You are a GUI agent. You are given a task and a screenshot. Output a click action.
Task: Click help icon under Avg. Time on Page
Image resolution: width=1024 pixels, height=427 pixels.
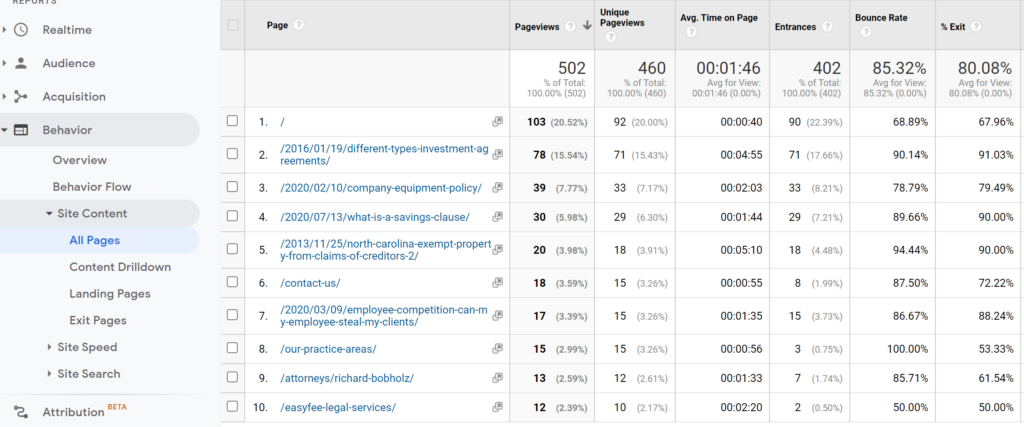click(691, 32)
